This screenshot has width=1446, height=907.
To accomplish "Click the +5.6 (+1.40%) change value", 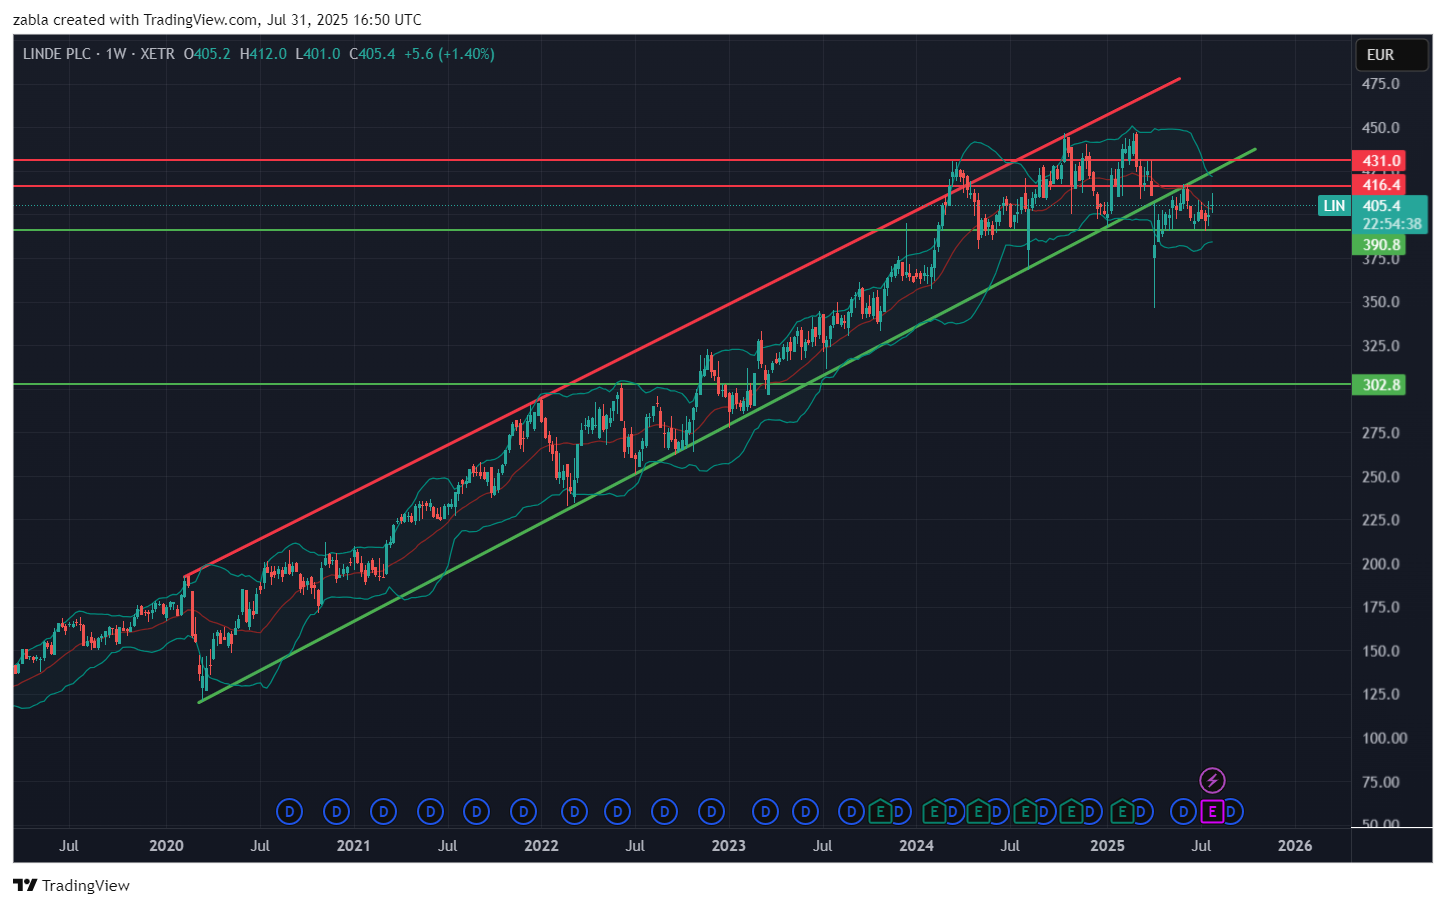I will point(449,54).
